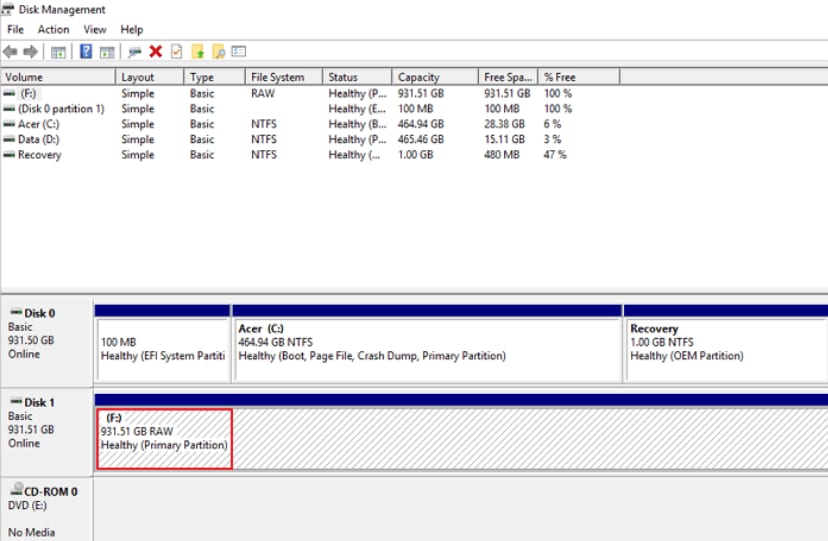Click drive icon beside Acer (C:) row
This screenshot has width=828, height=541.
point(9,124)
